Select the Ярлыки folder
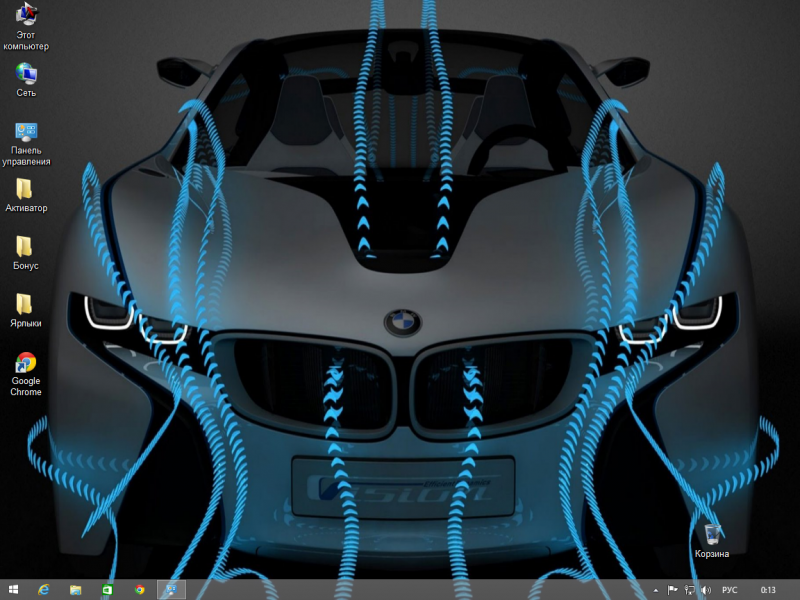The height and width of the screenshot is (600, 800). (26, 311)
